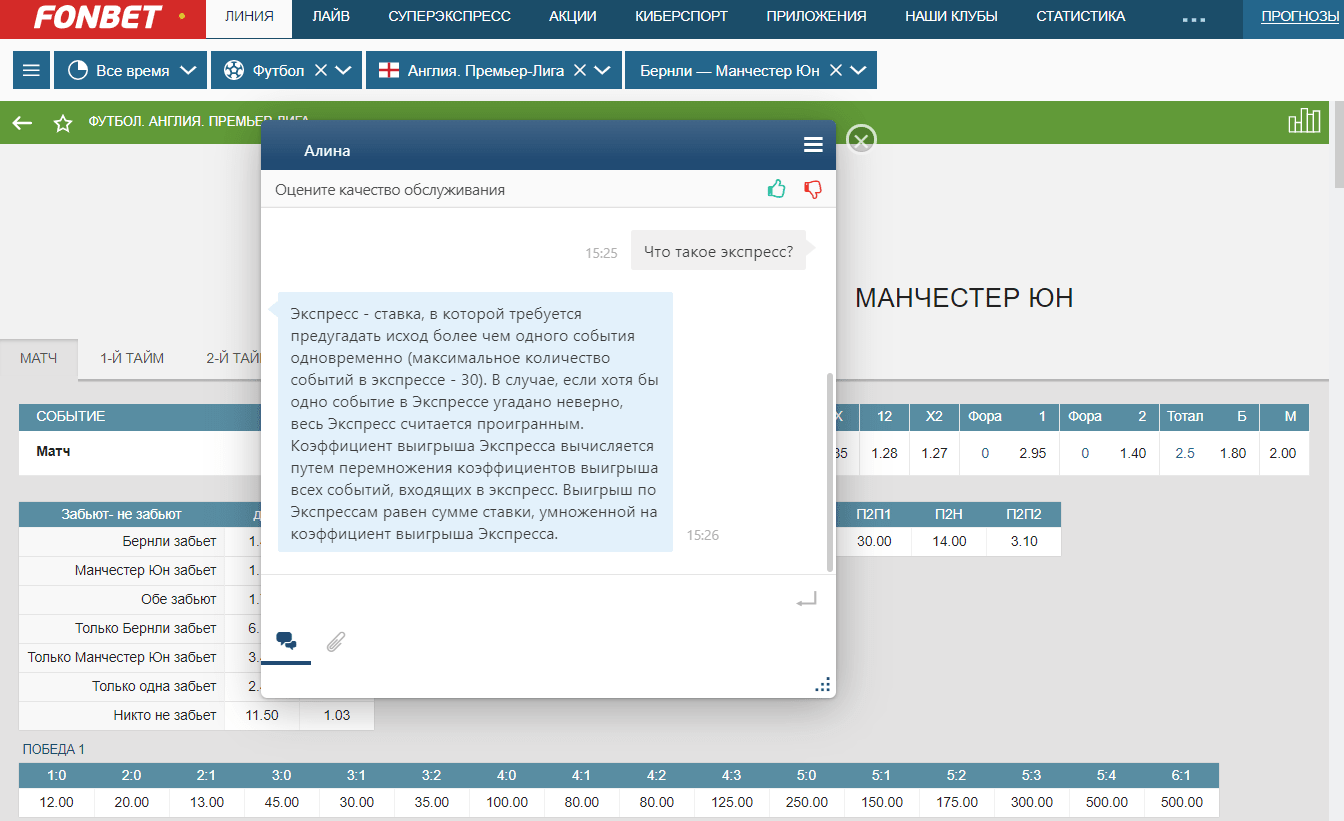Open the statistics bar chart icon
1344x821 pixels.
tap(1304, 121)
